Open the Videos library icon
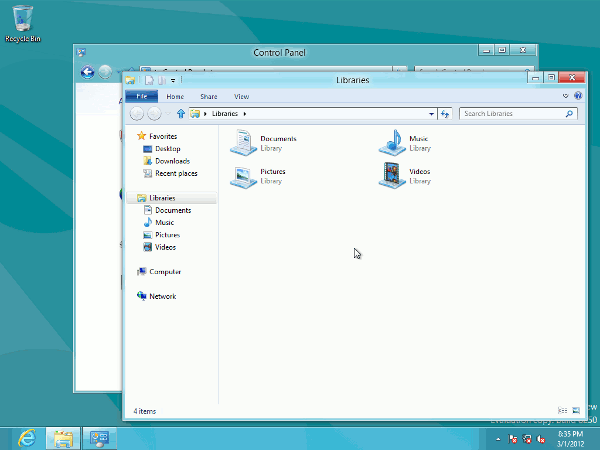 coord(392,175)
